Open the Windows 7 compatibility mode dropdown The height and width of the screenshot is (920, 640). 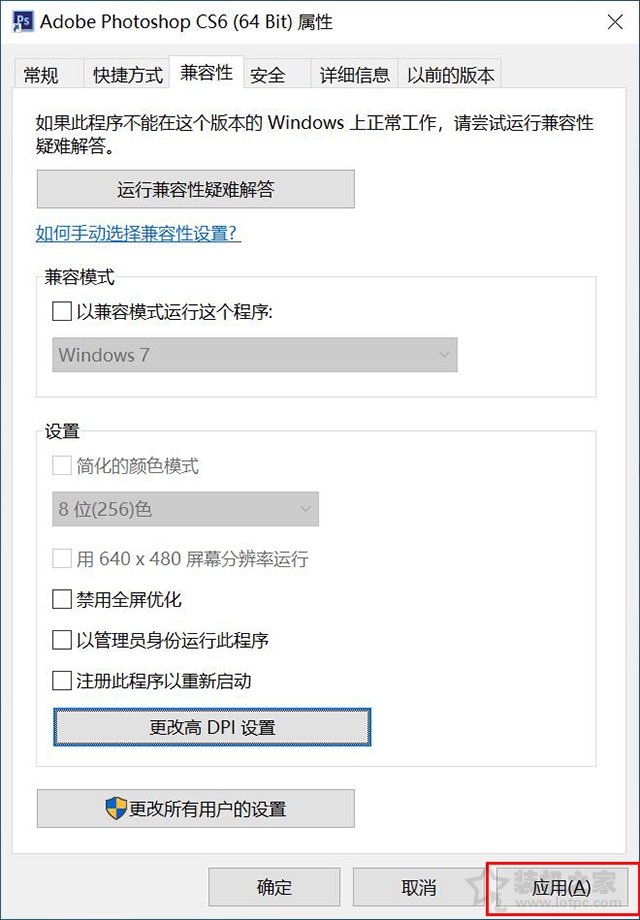pos(253,354)
